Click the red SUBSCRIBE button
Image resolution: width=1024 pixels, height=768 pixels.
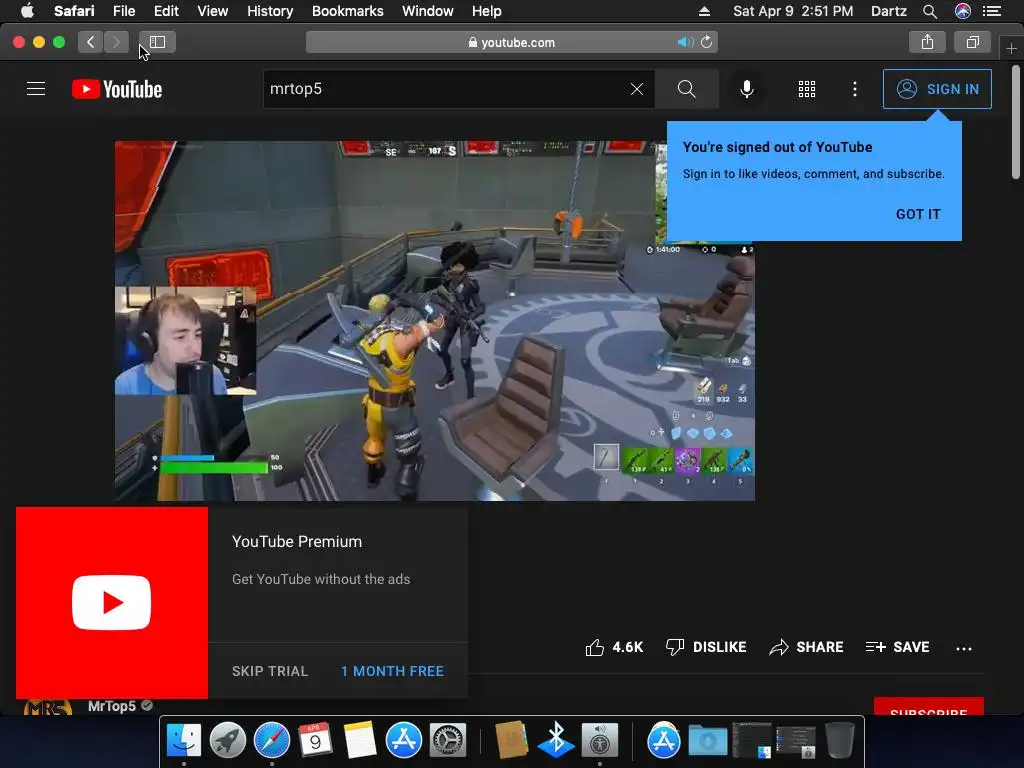[x=929, y=707]
